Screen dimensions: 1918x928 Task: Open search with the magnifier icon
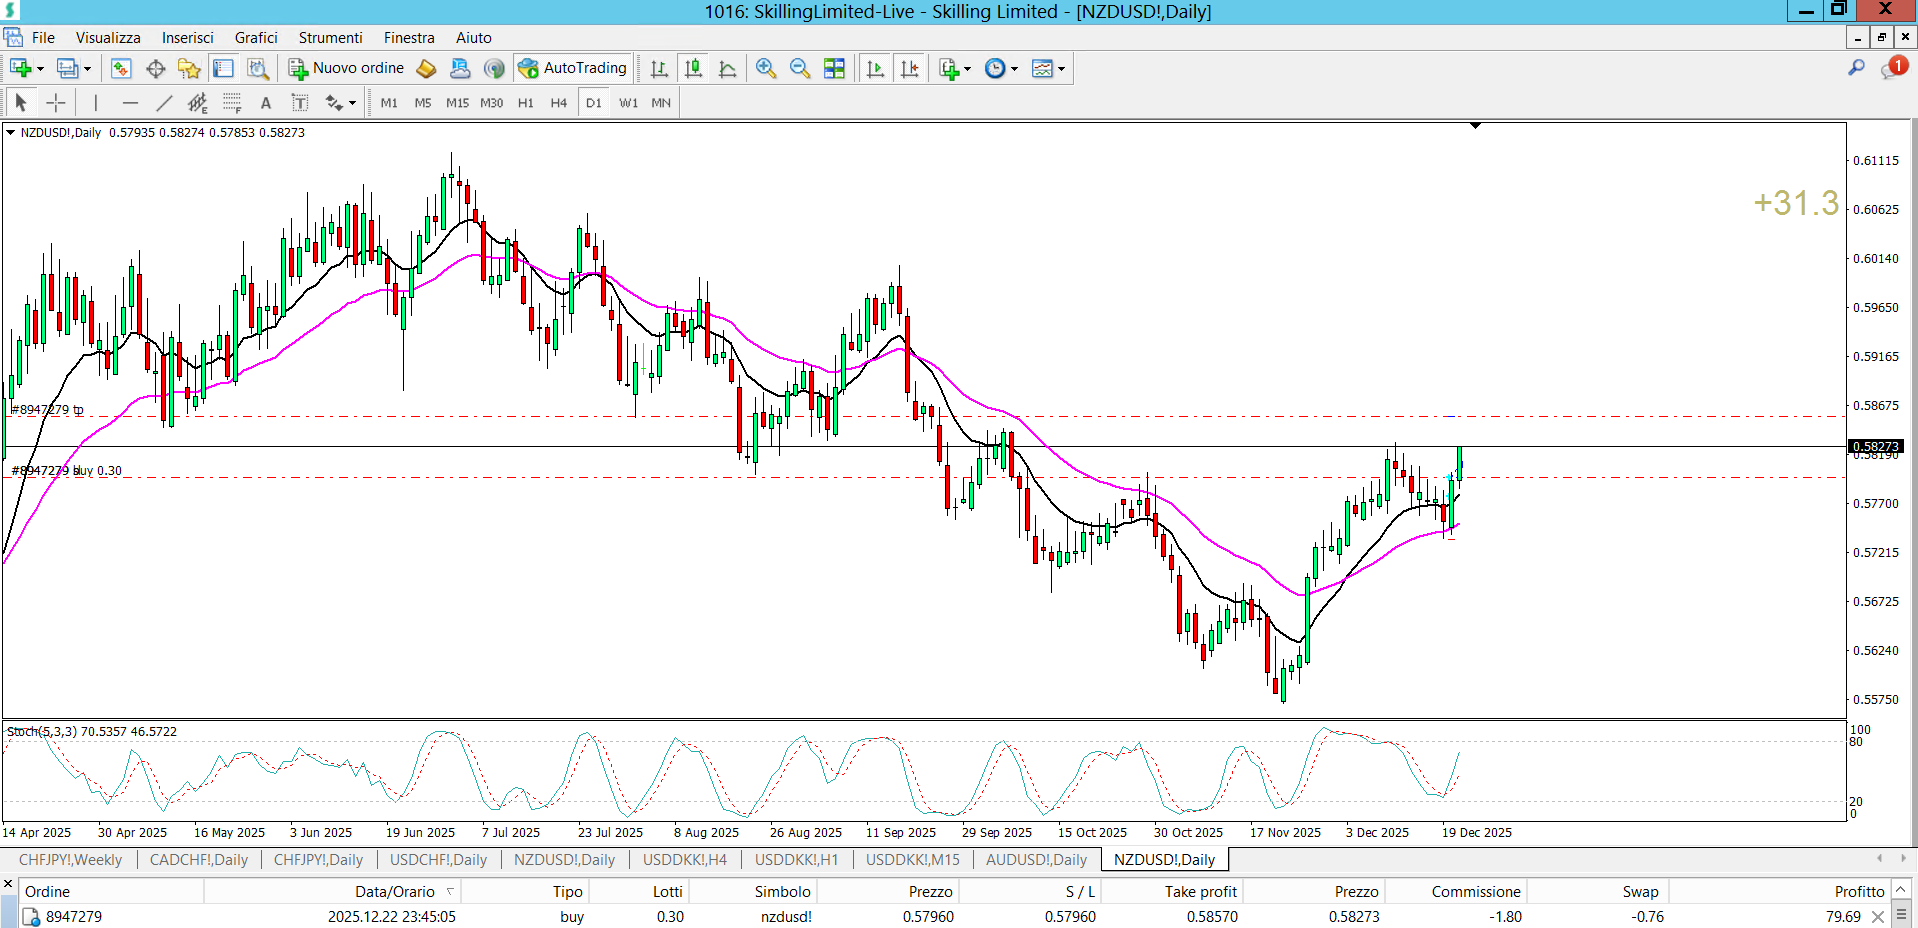[1856, 68]
